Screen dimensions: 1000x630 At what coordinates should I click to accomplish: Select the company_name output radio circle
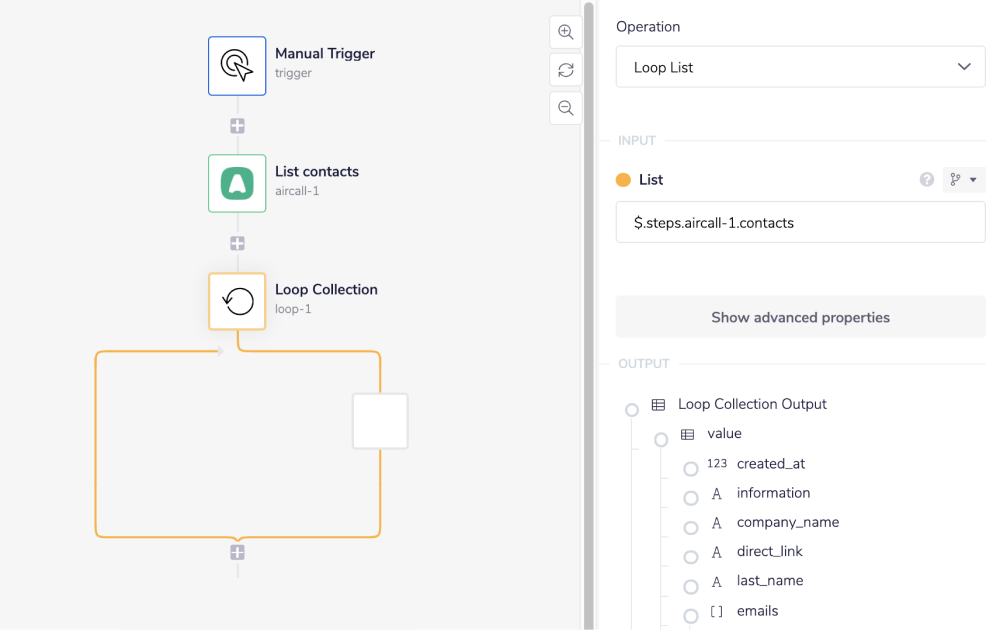pos(691,527)
